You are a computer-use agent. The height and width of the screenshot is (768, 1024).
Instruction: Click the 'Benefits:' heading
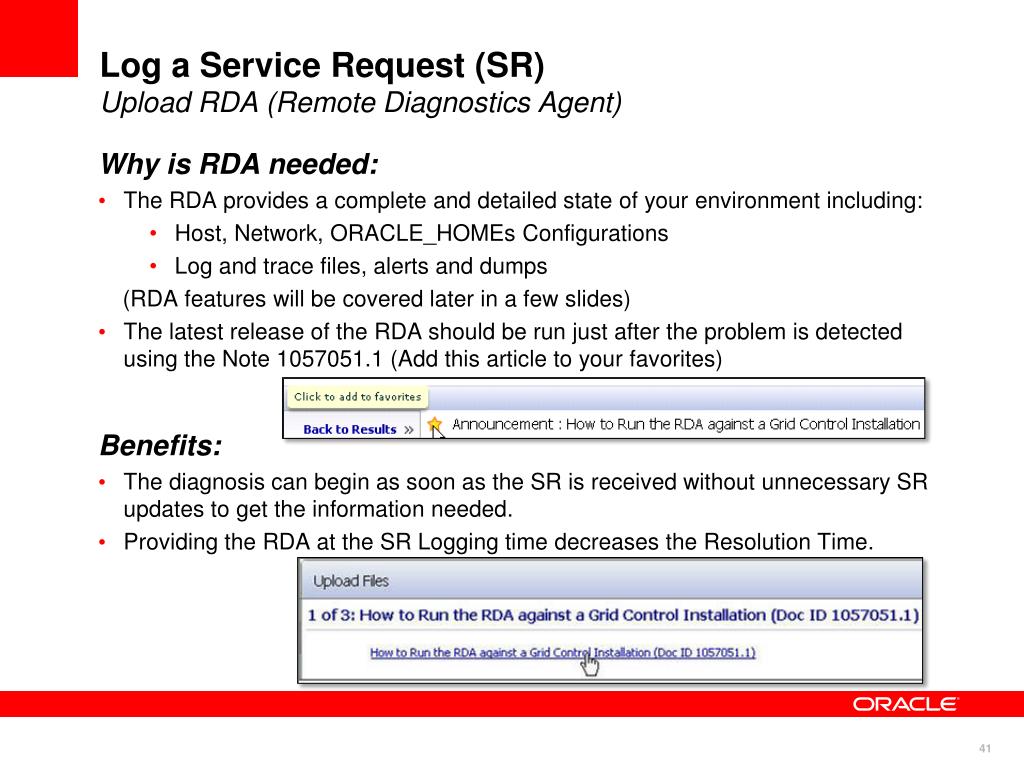click(161, 445)
